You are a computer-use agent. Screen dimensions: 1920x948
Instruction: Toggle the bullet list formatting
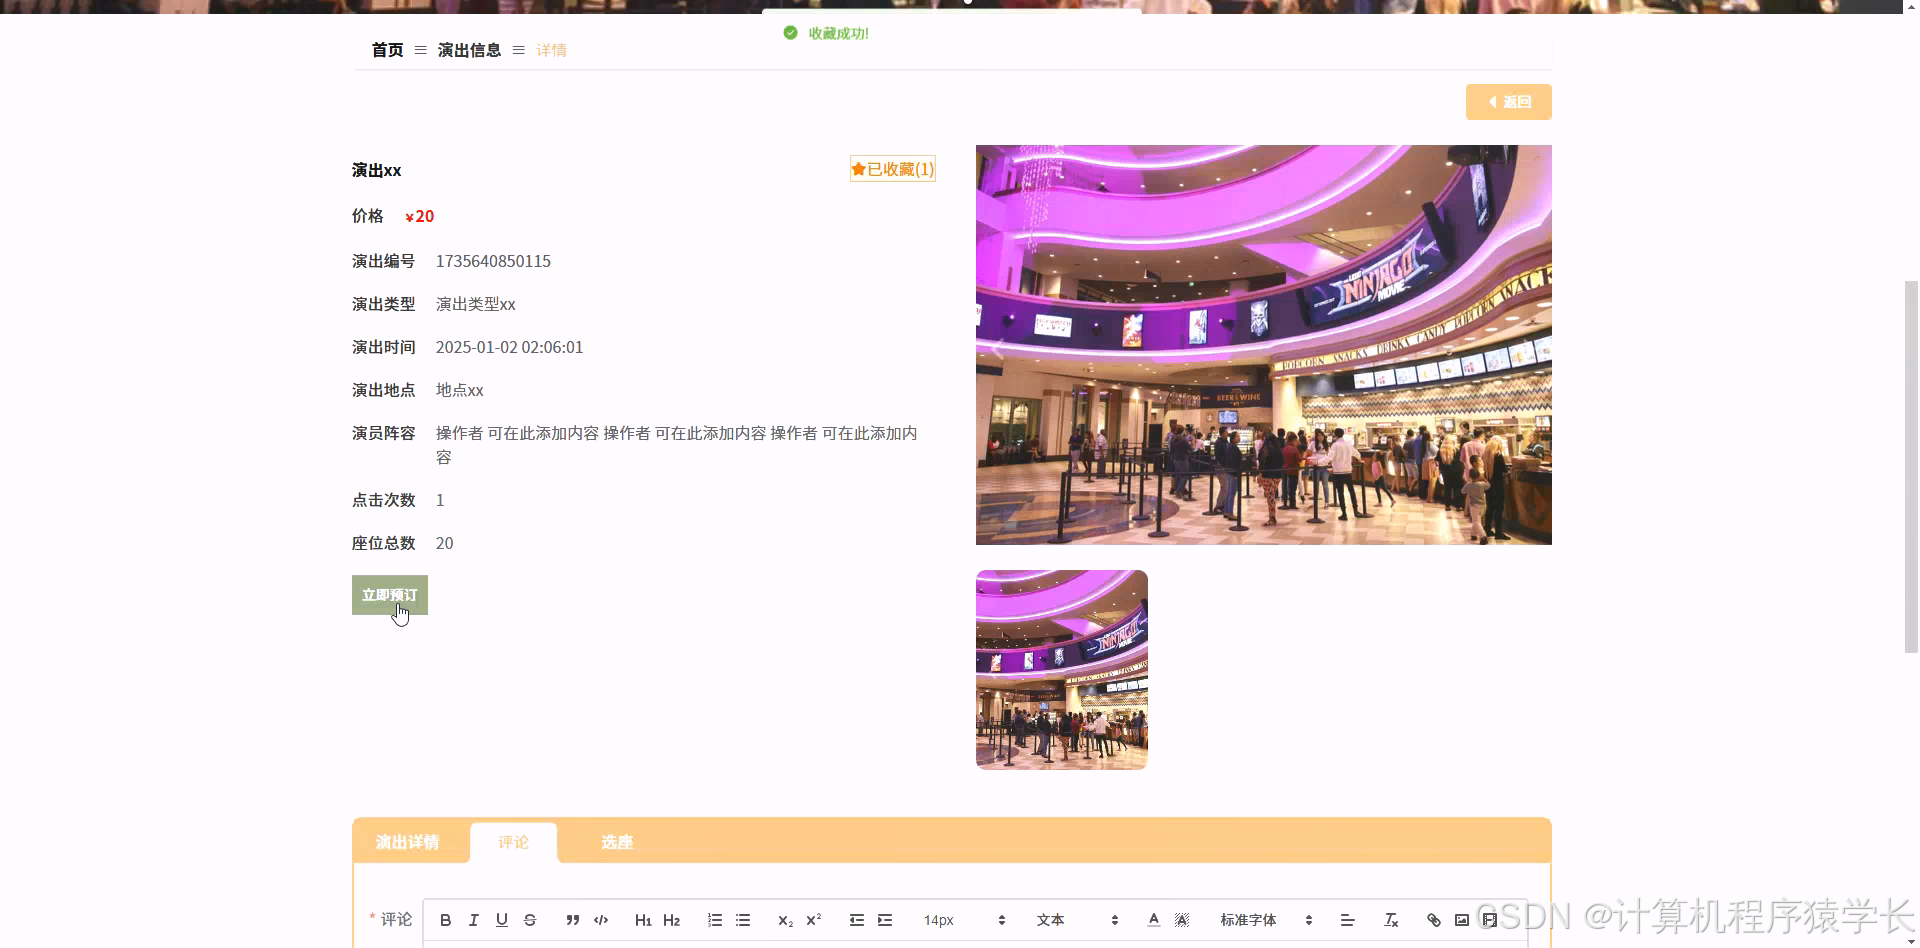point(743,920)
